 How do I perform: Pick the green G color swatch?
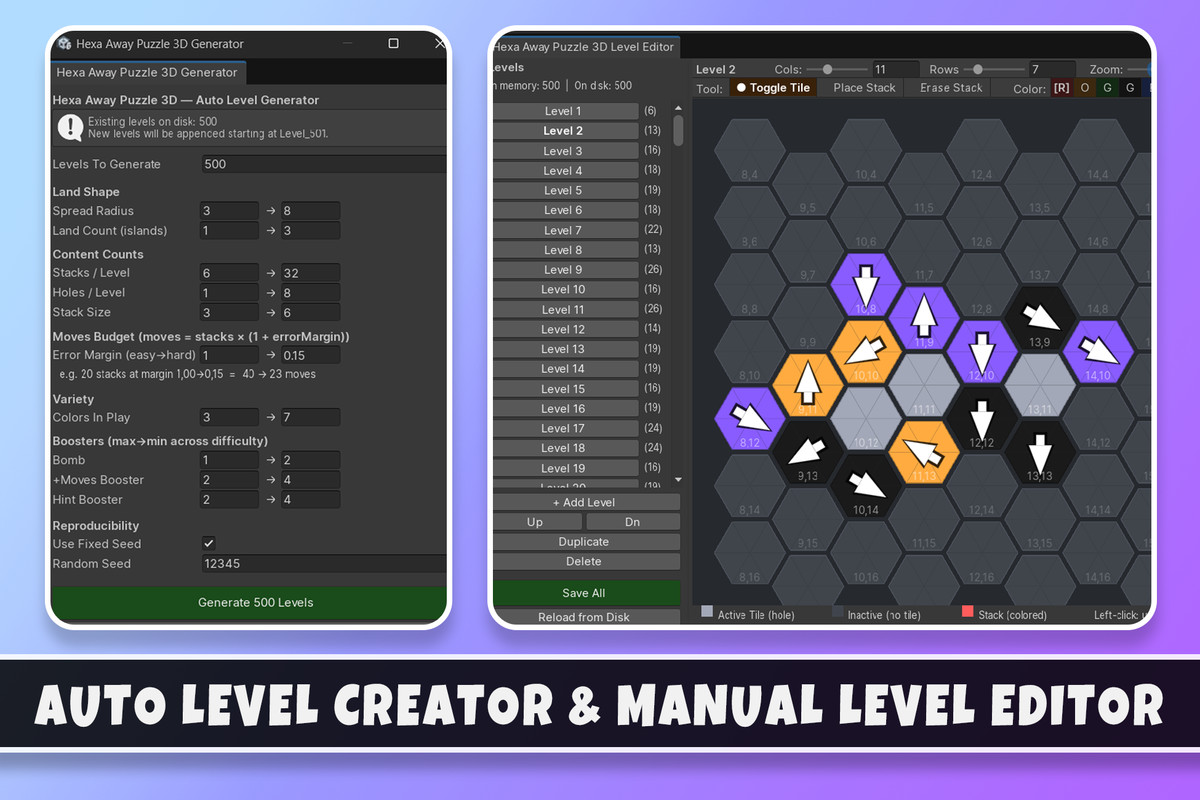1107,88
